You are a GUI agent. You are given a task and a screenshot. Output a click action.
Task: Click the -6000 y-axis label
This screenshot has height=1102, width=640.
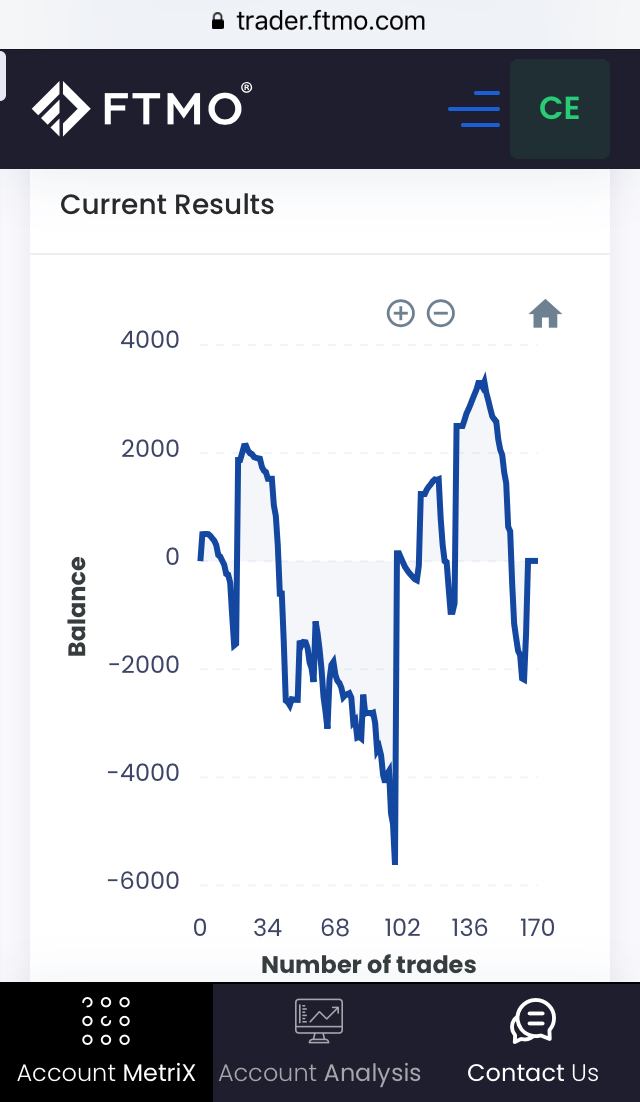point(144,881)
